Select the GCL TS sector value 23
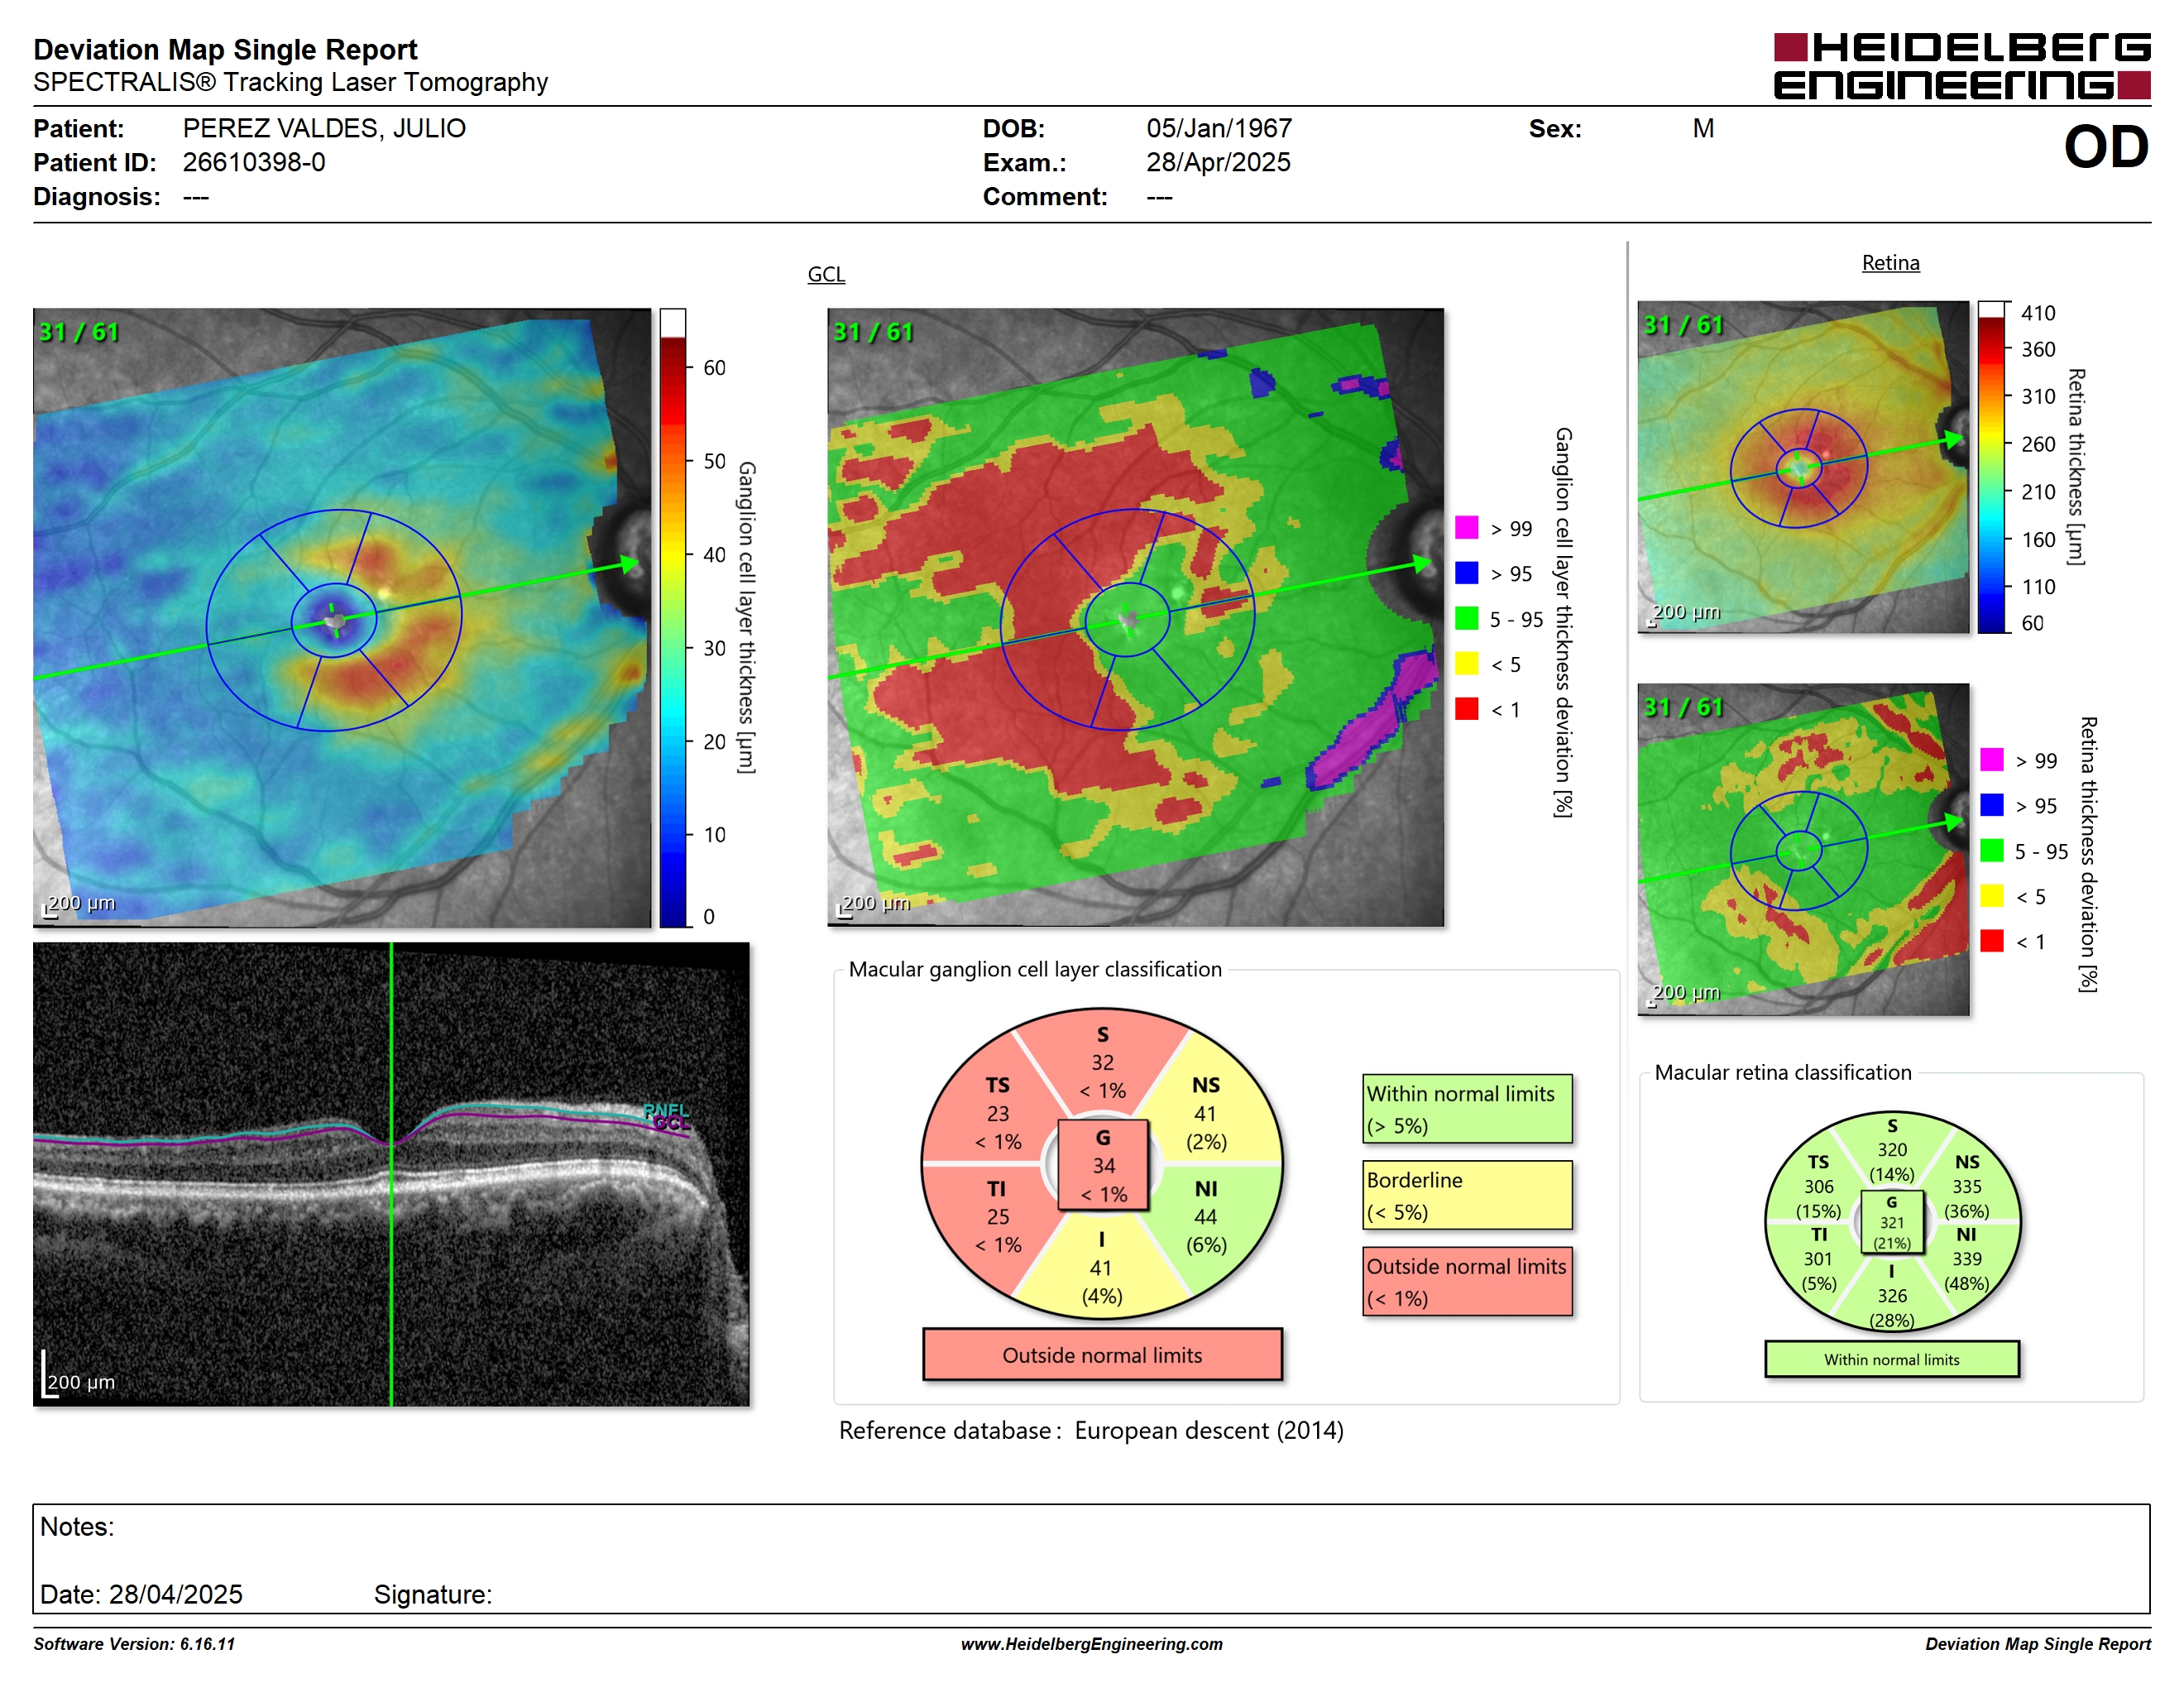Image resolution: width=2184 pixels, height=1688 pixels. (x=998, y=1113)
